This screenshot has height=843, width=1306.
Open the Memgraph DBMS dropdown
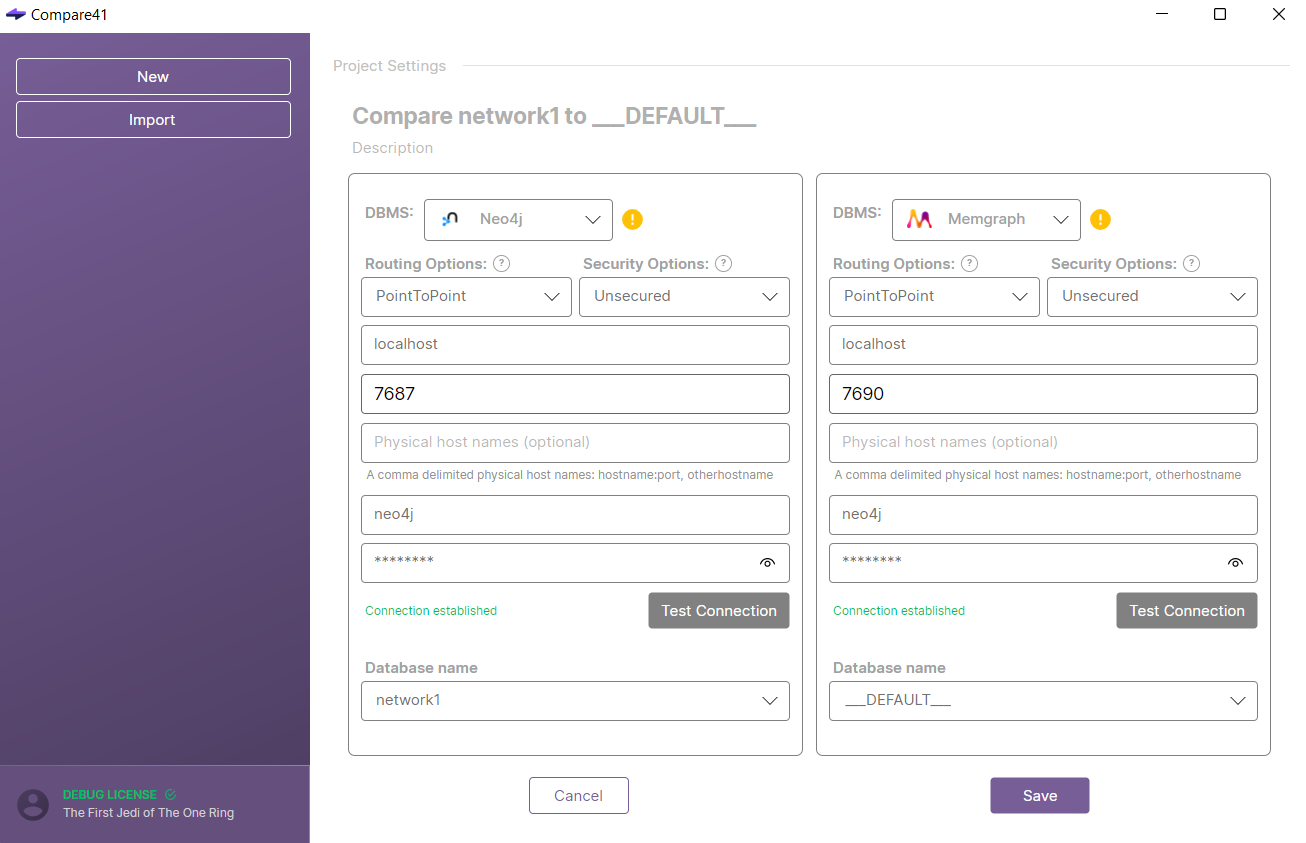[x=986, y=219]
